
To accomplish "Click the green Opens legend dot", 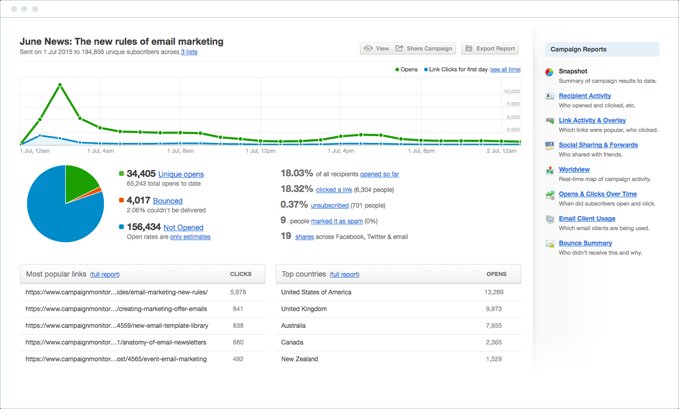I will 397,70.
